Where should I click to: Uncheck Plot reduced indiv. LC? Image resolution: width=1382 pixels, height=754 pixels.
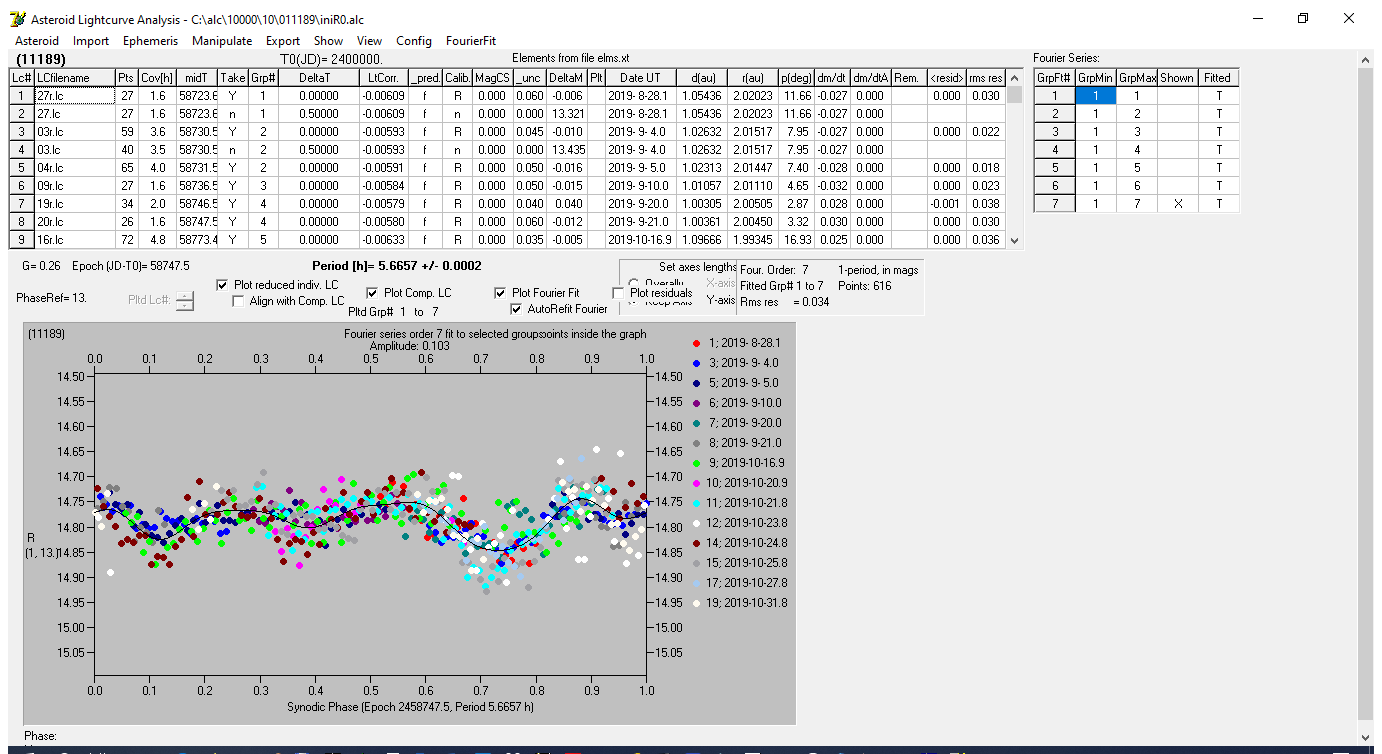(x=222, y=285)
